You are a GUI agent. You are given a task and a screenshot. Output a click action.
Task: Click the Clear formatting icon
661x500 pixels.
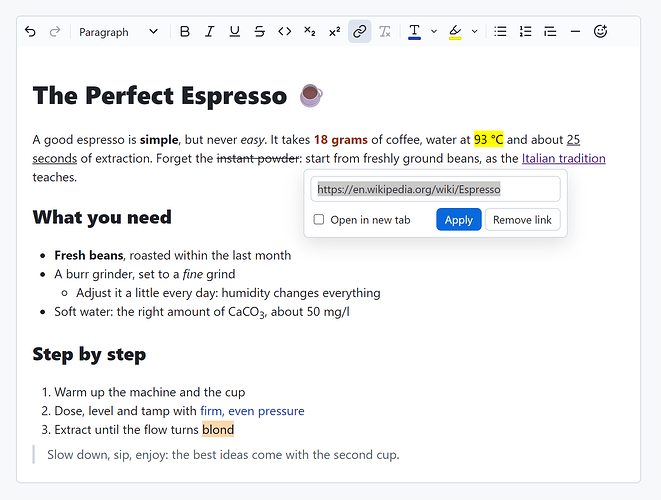(x=384, y=32)
